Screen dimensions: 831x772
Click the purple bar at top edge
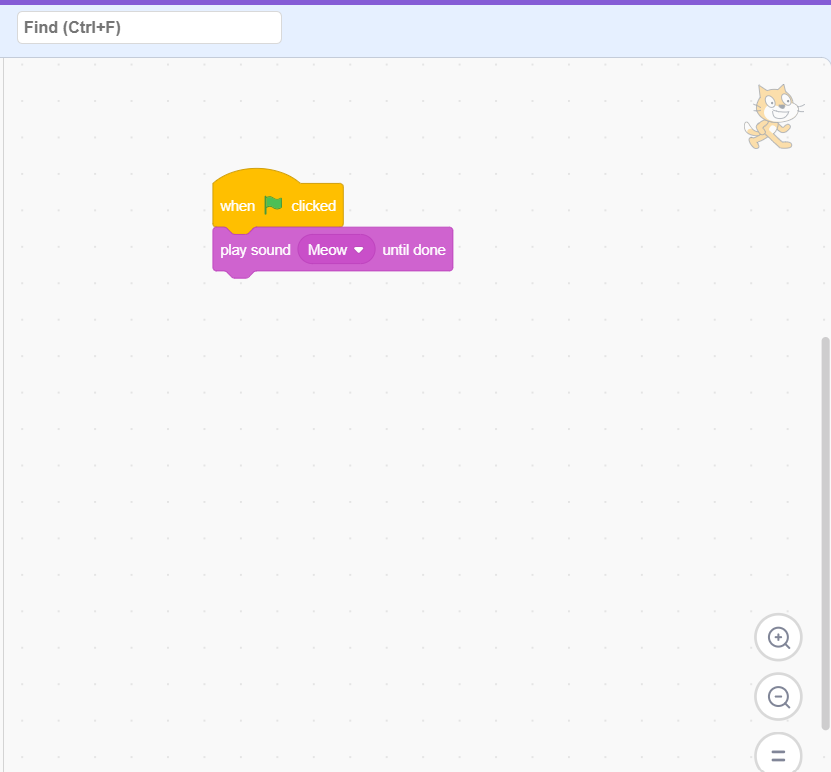coord(415,2)
